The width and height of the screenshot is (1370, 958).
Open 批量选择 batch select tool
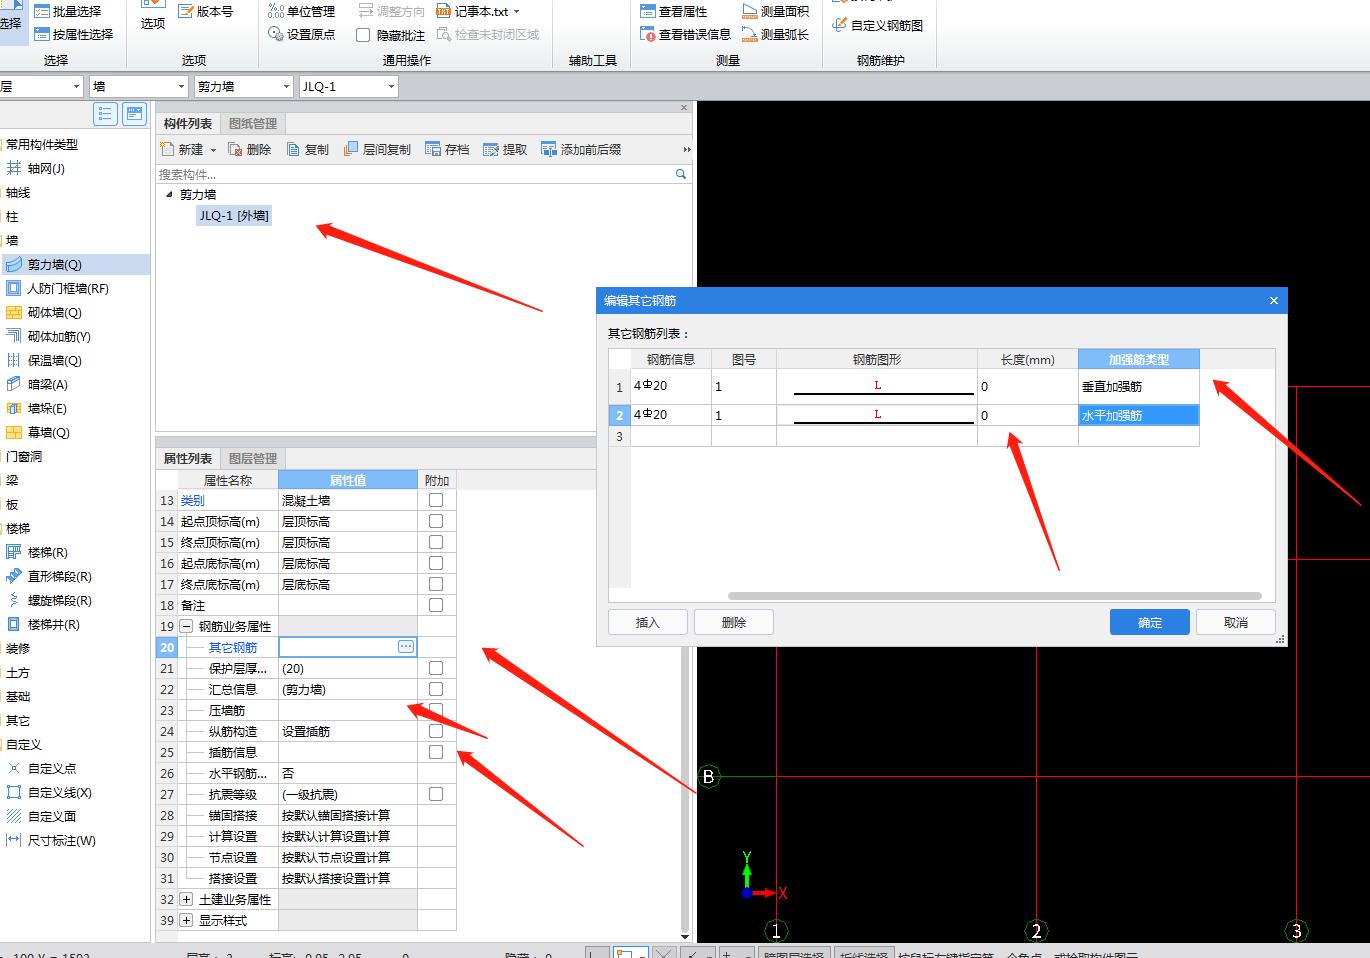[67, 11]
